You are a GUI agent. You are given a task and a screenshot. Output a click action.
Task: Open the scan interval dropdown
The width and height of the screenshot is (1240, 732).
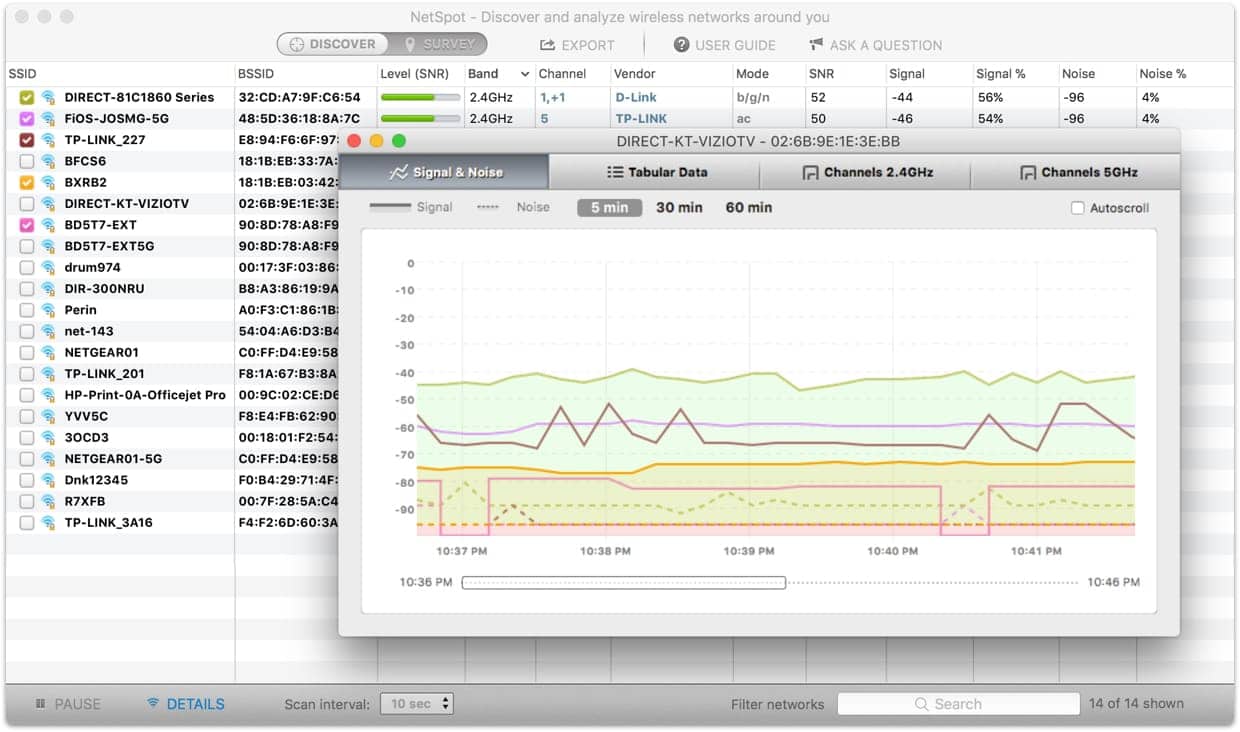(x=410, y=703)
